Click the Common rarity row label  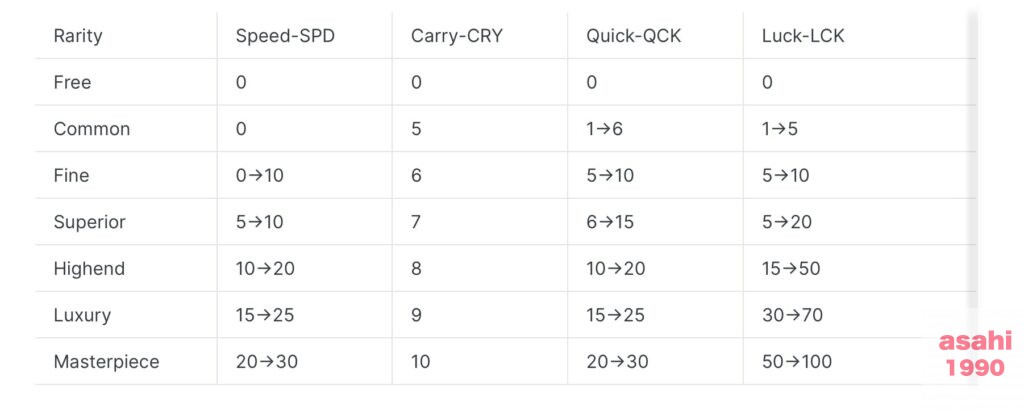91,129
